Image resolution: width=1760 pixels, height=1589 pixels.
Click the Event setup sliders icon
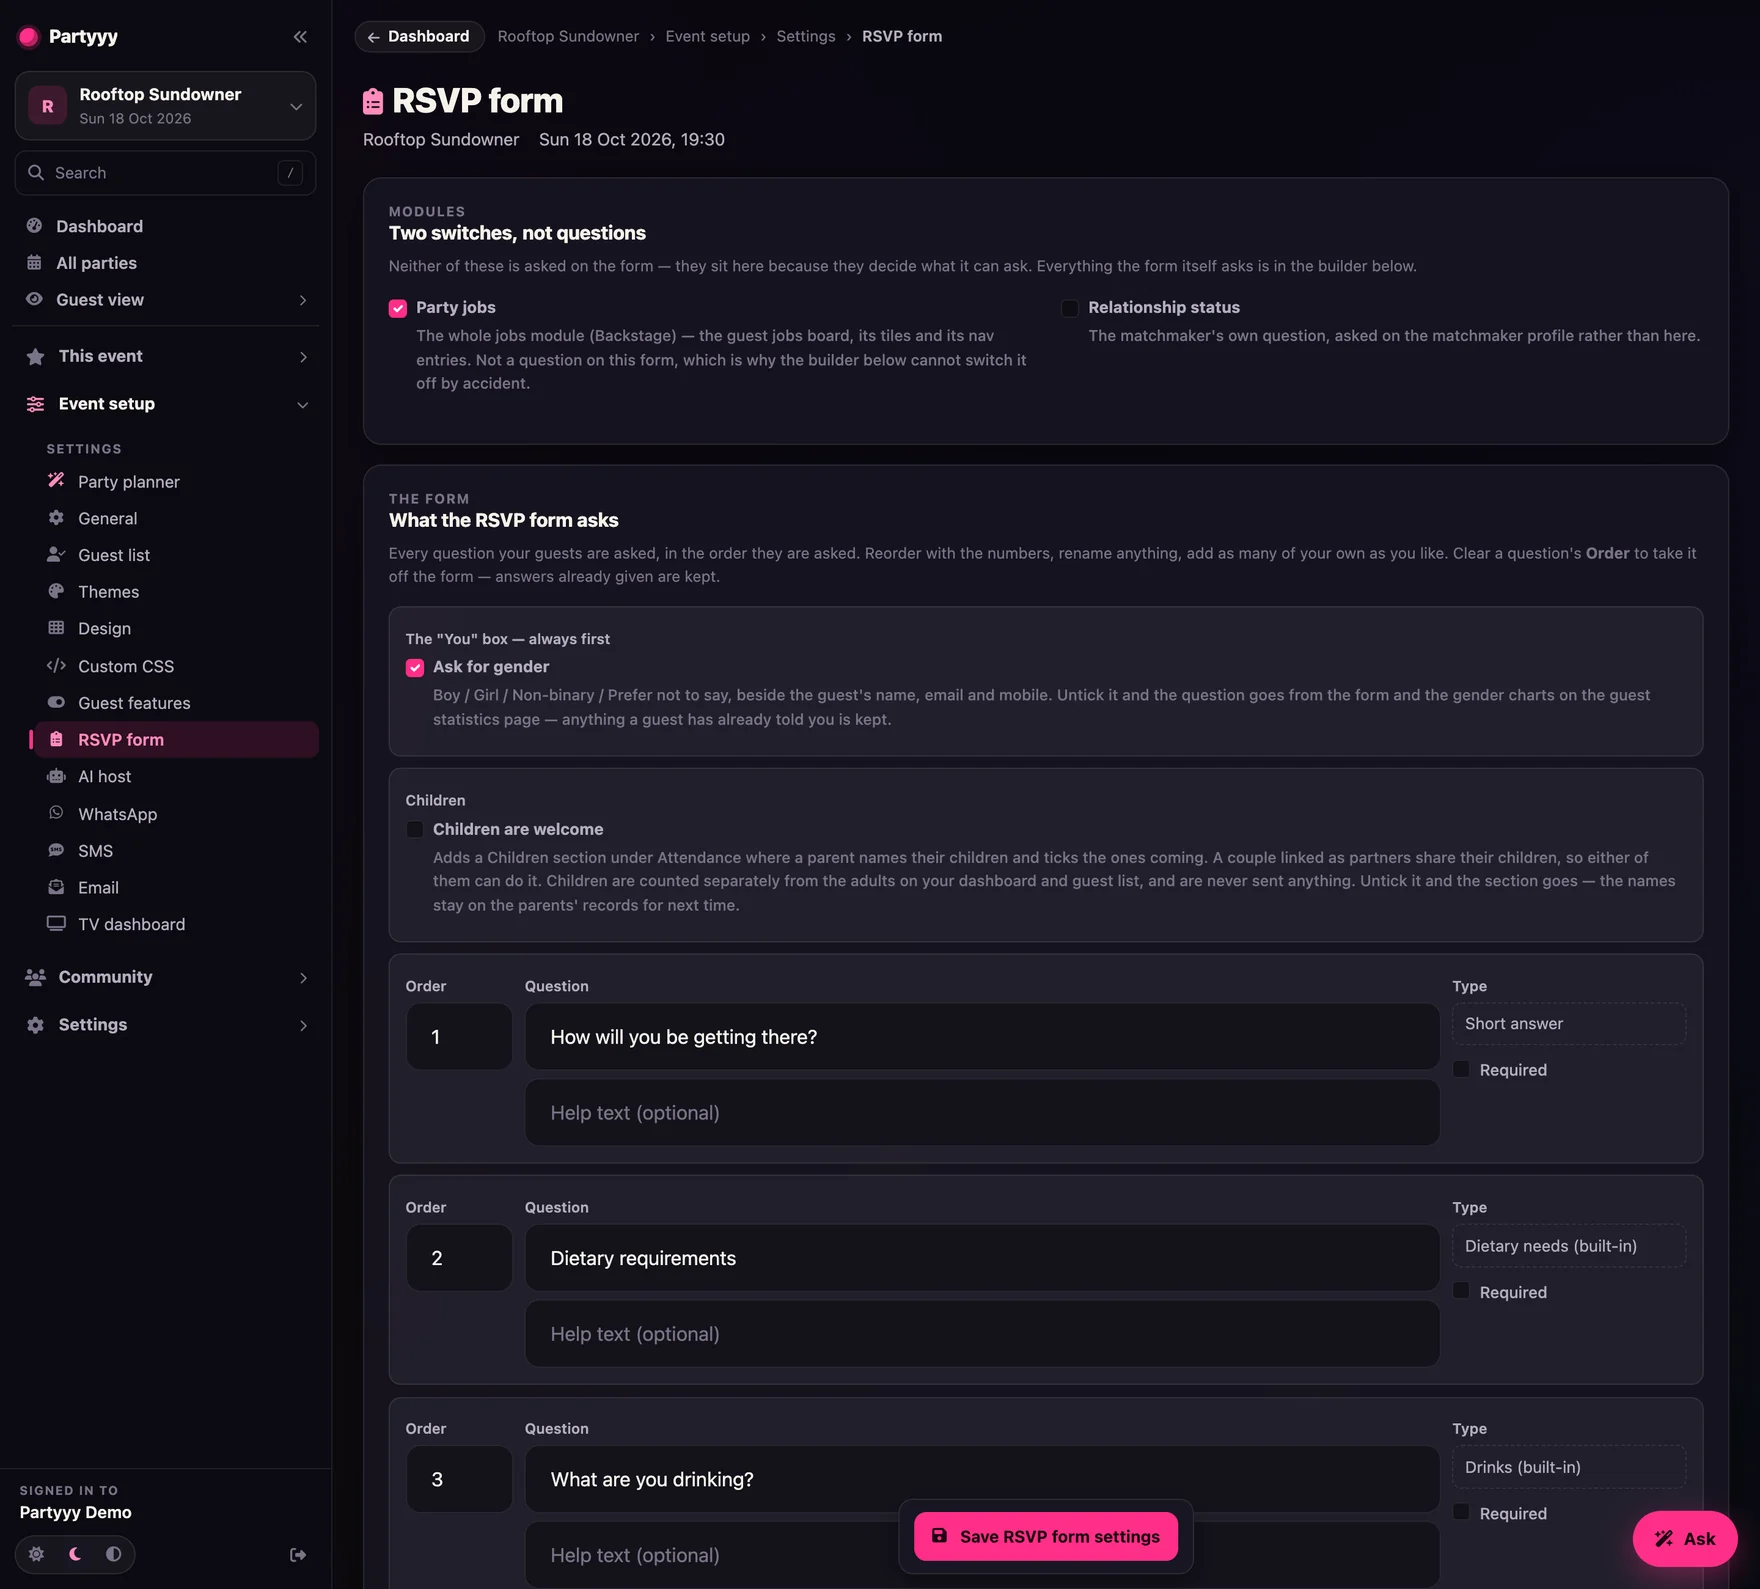[36, 404]
